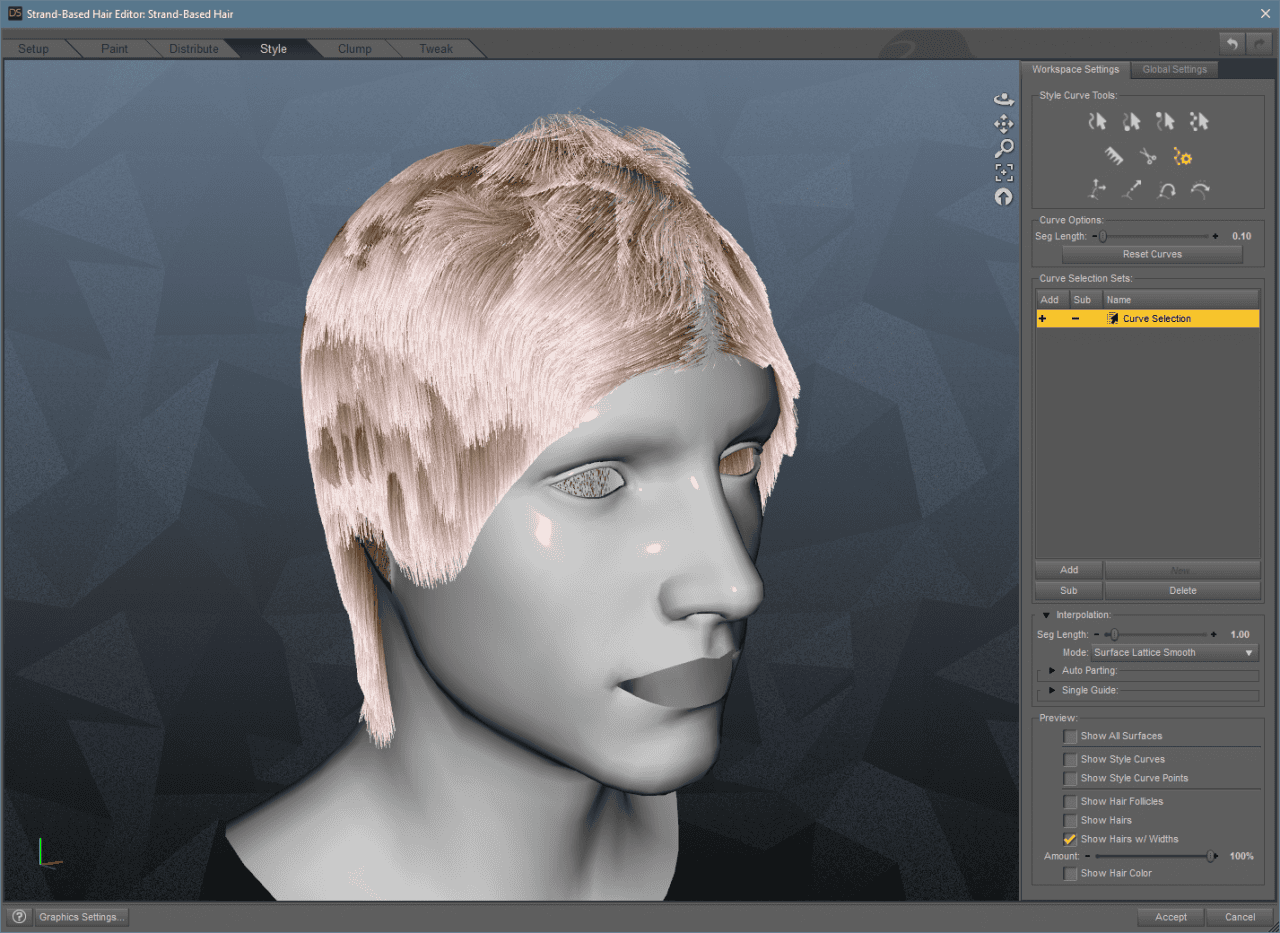Disable Show Hairs w/ Widths
This screenshot has width=1280, height=933.
[x=1069, y=839]
